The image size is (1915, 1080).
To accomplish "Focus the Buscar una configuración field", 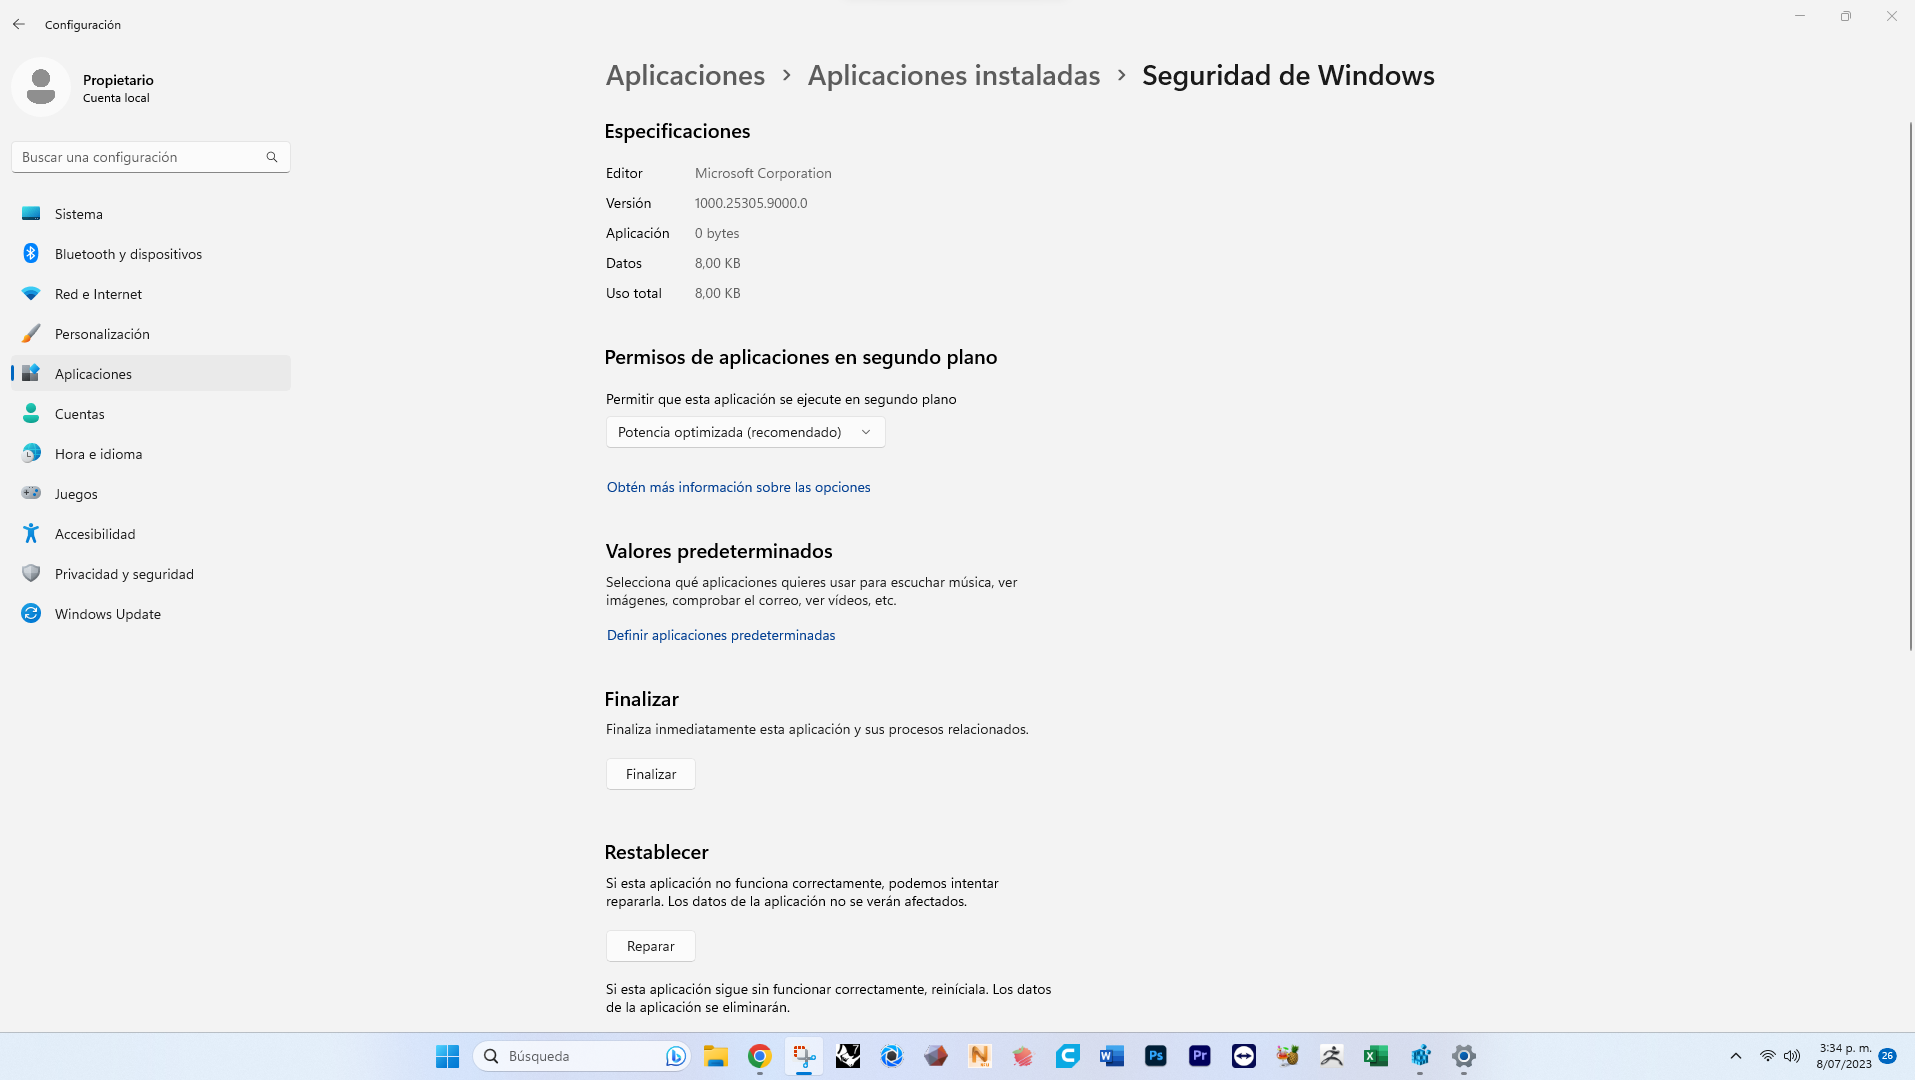I will point(151,157).
